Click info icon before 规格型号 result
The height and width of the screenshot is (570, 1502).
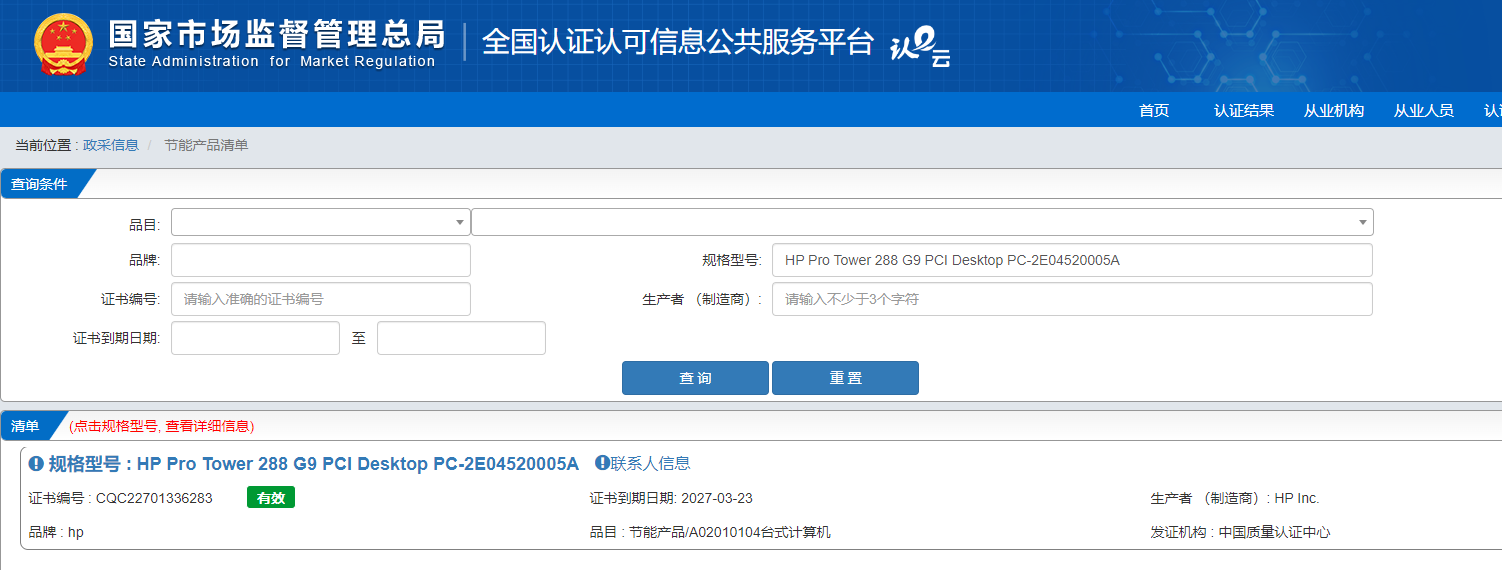click(36, 464)
